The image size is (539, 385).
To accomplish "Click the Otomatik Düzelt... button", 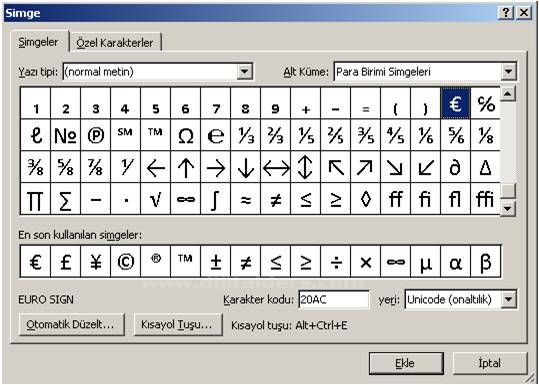I will [x=72, y=324].
